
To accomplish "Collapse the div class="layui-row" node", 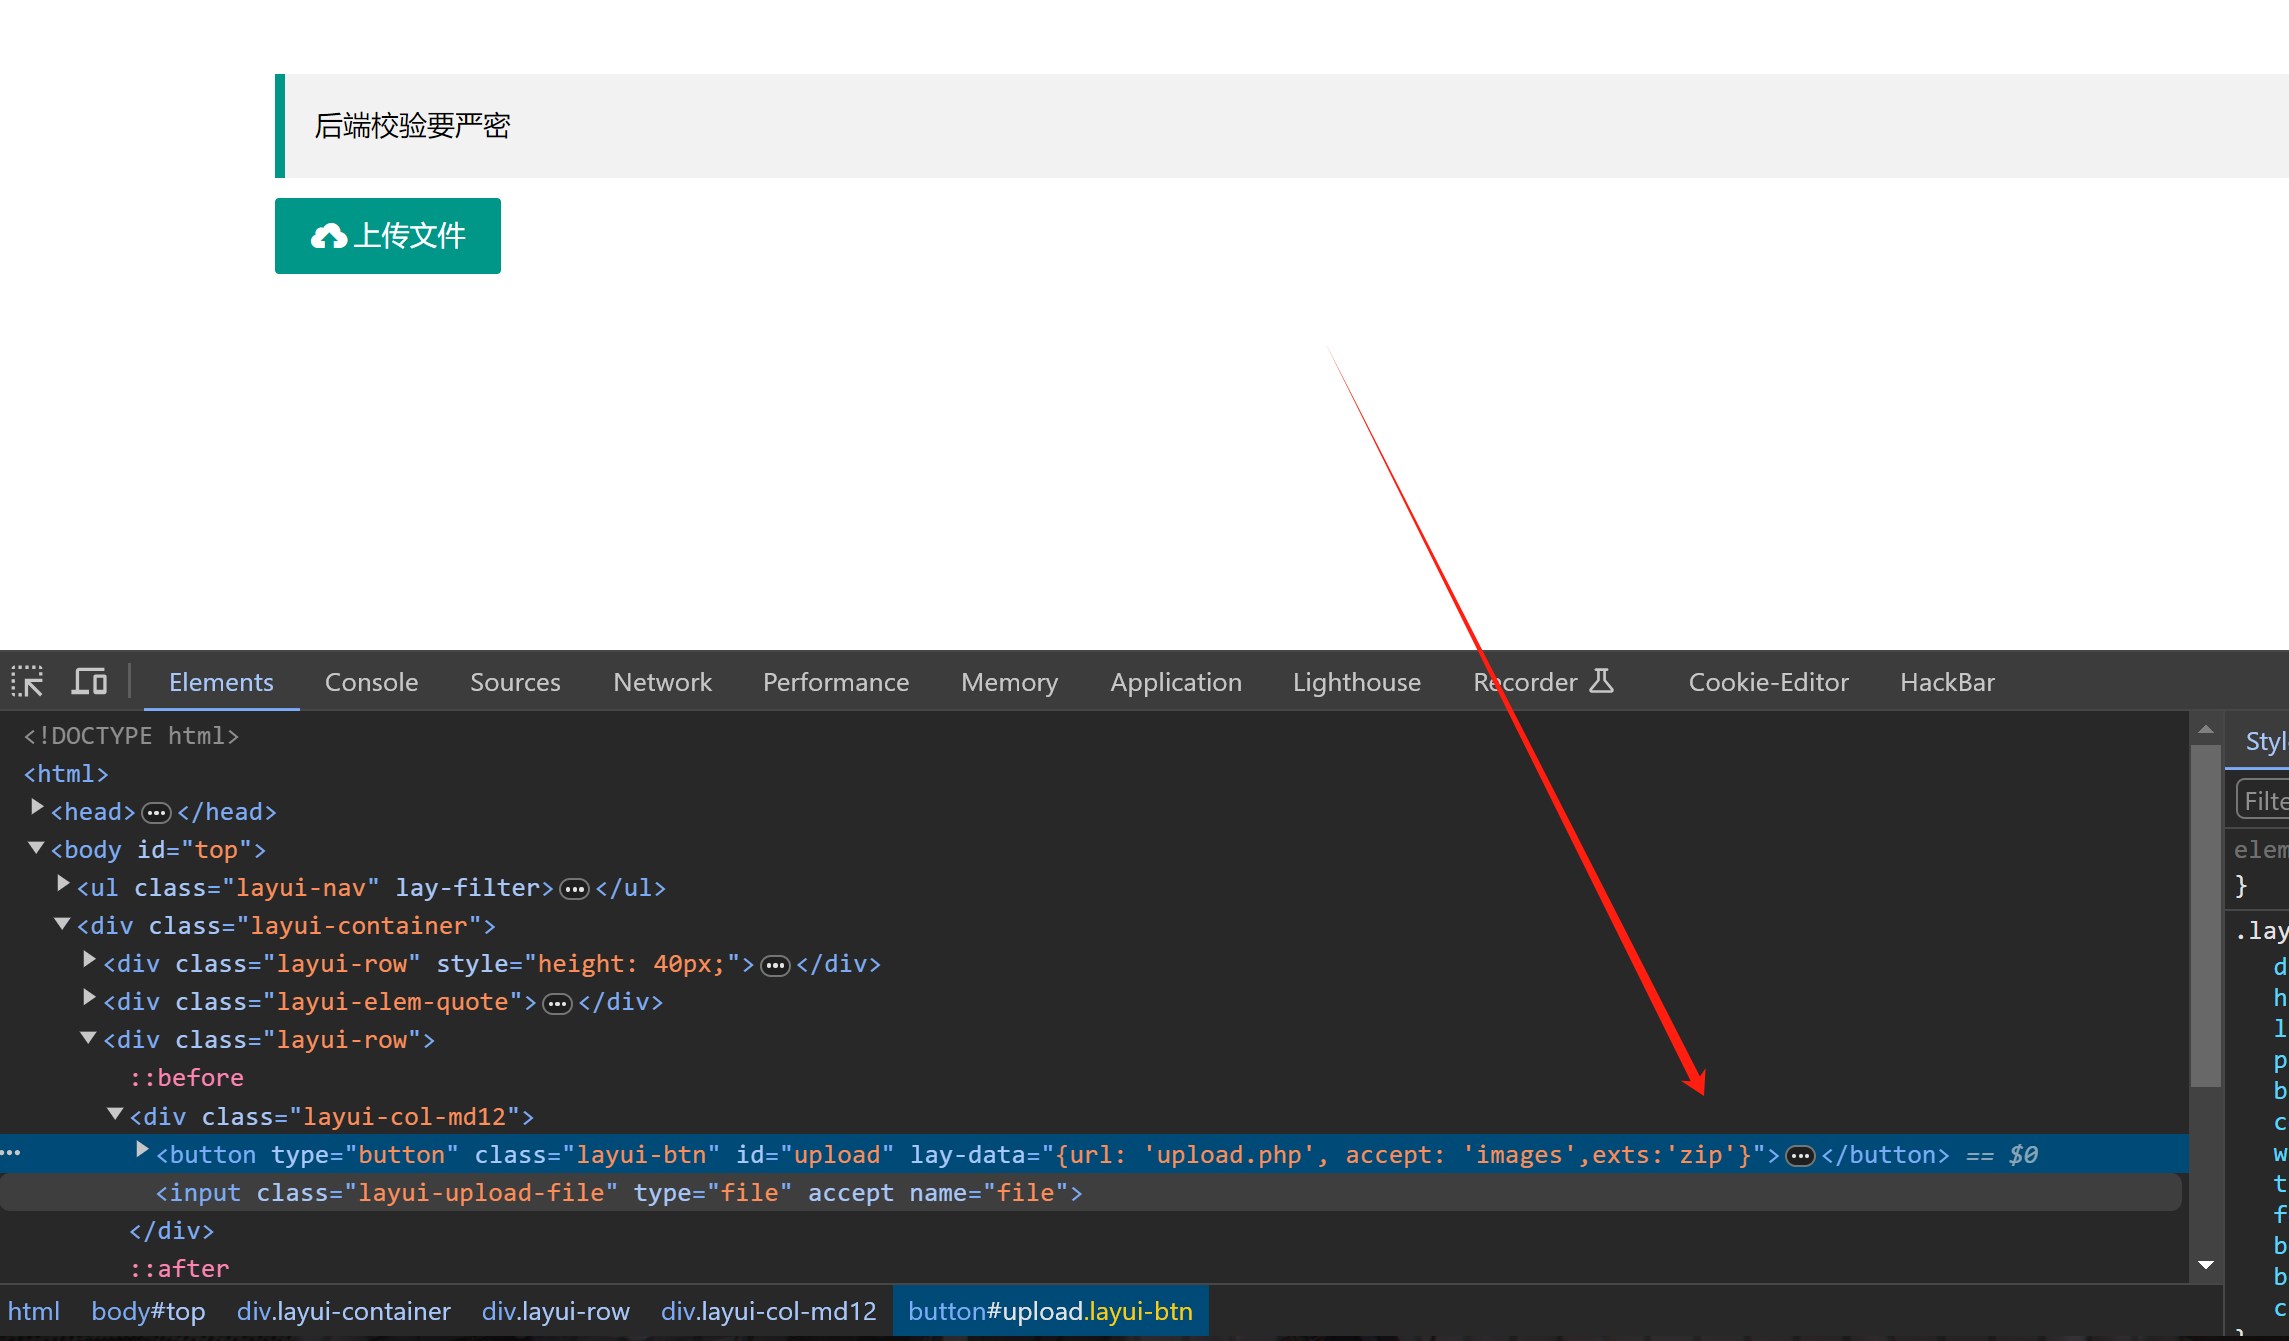I will pyautogui.click(x=89, y=1037).
